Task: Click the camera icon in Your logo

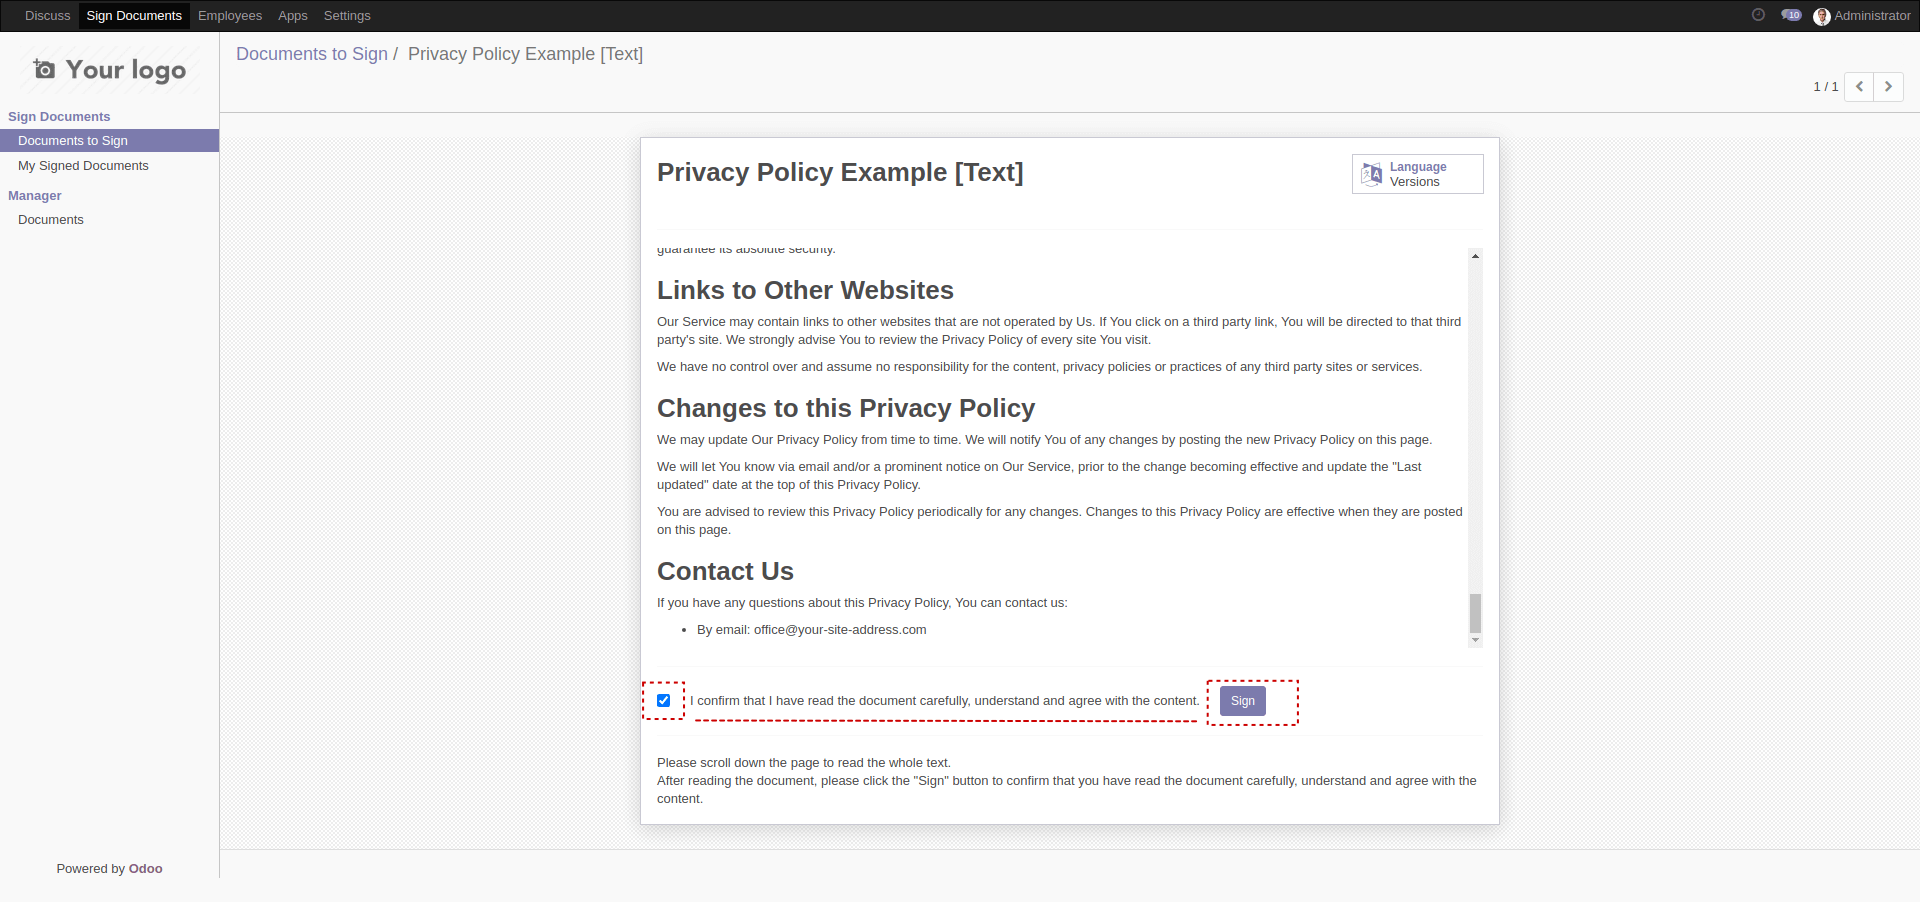Action: 44,69
